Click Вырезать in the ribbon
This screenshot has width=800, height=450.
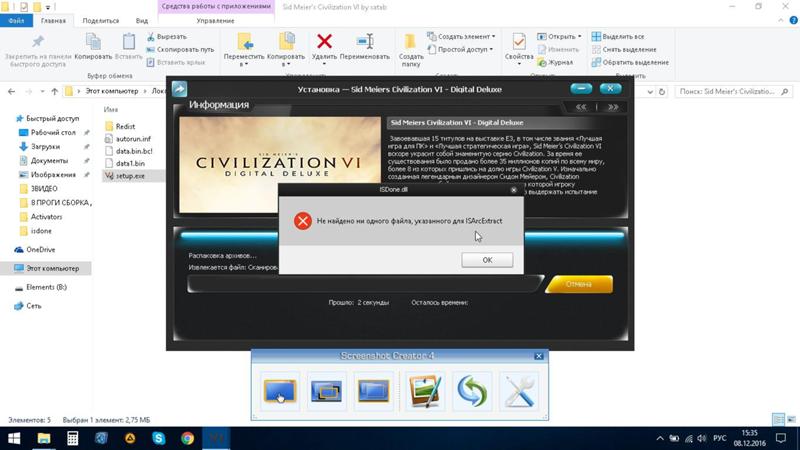(x=166, y=37)
